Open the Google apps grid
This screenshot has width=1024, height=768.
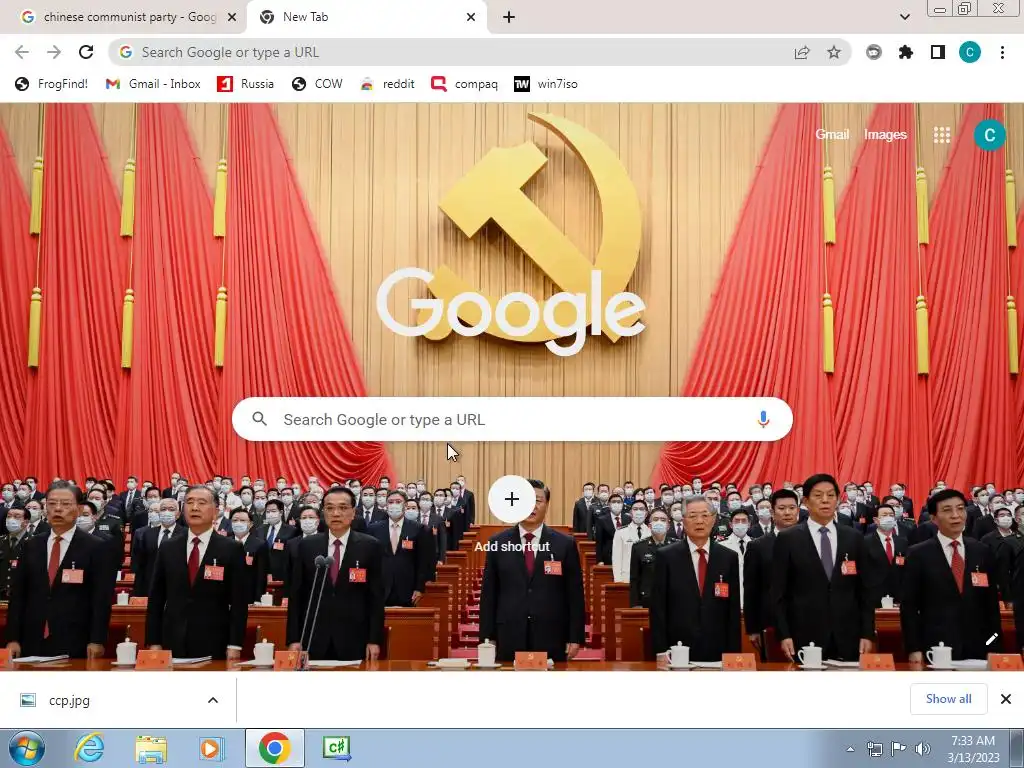point(942,135)
